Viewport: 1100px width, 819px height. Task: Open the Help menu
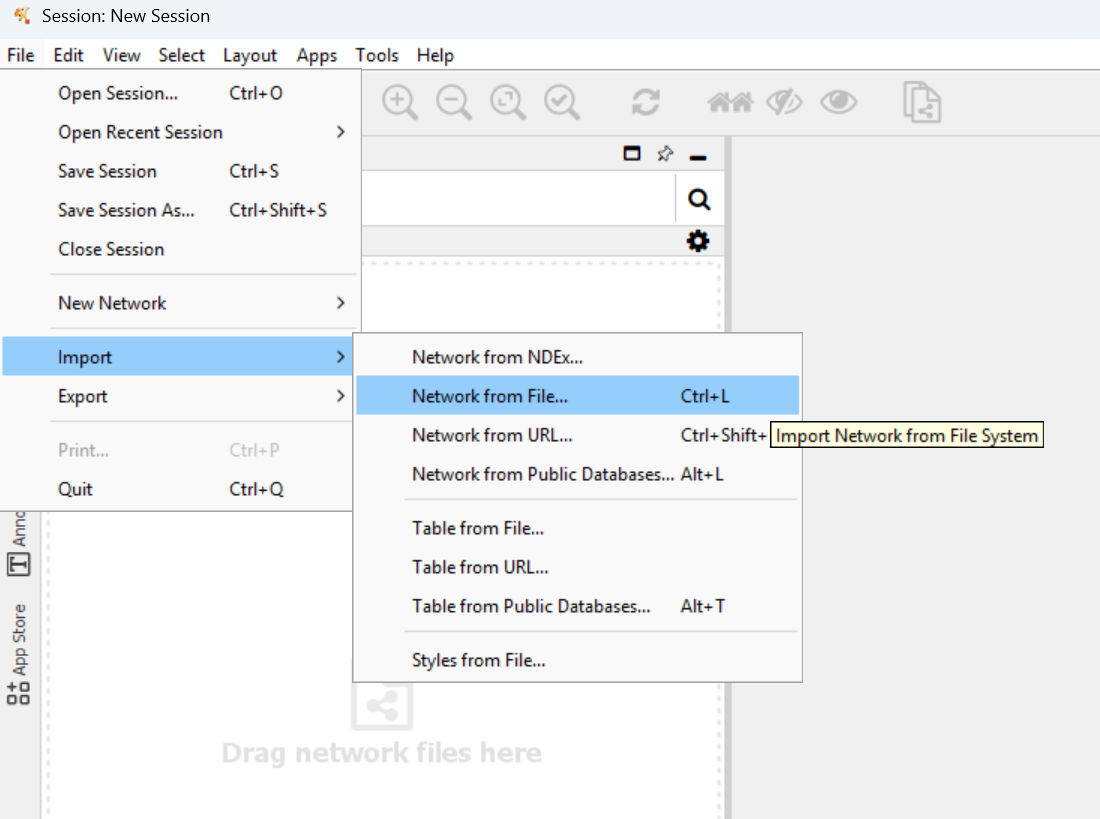tap(435, 55)
